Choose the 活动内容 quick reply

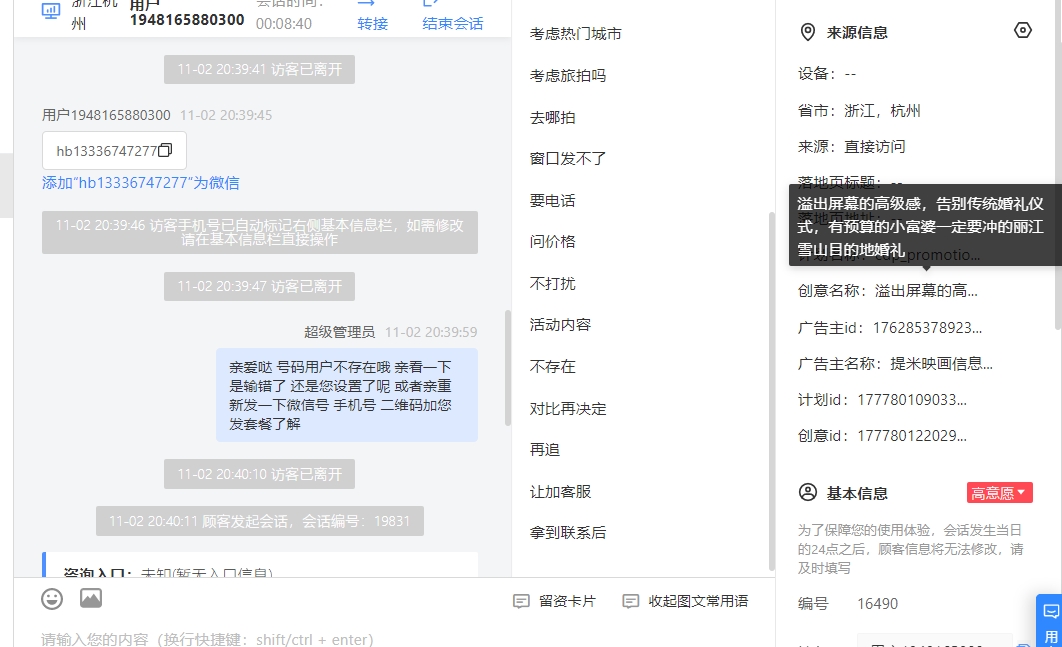click(x=560, y=325)
